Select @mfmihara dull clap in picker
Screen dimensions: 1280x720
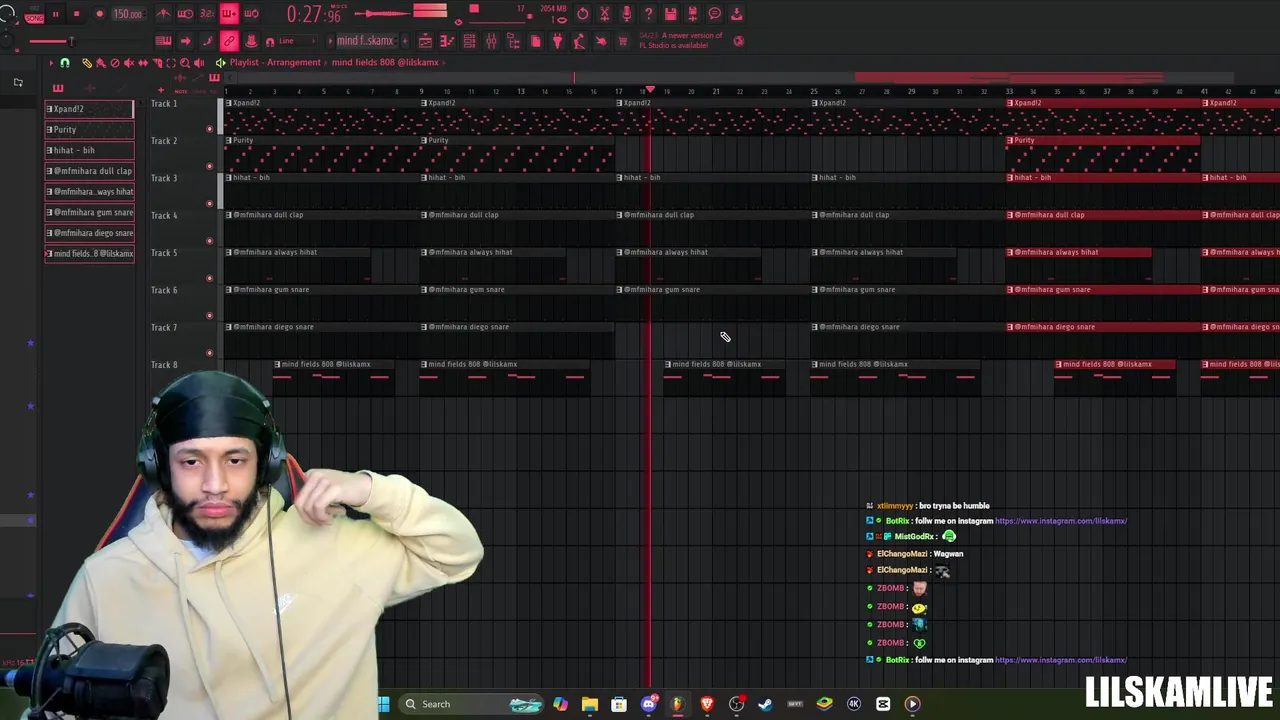click(89, 171)
